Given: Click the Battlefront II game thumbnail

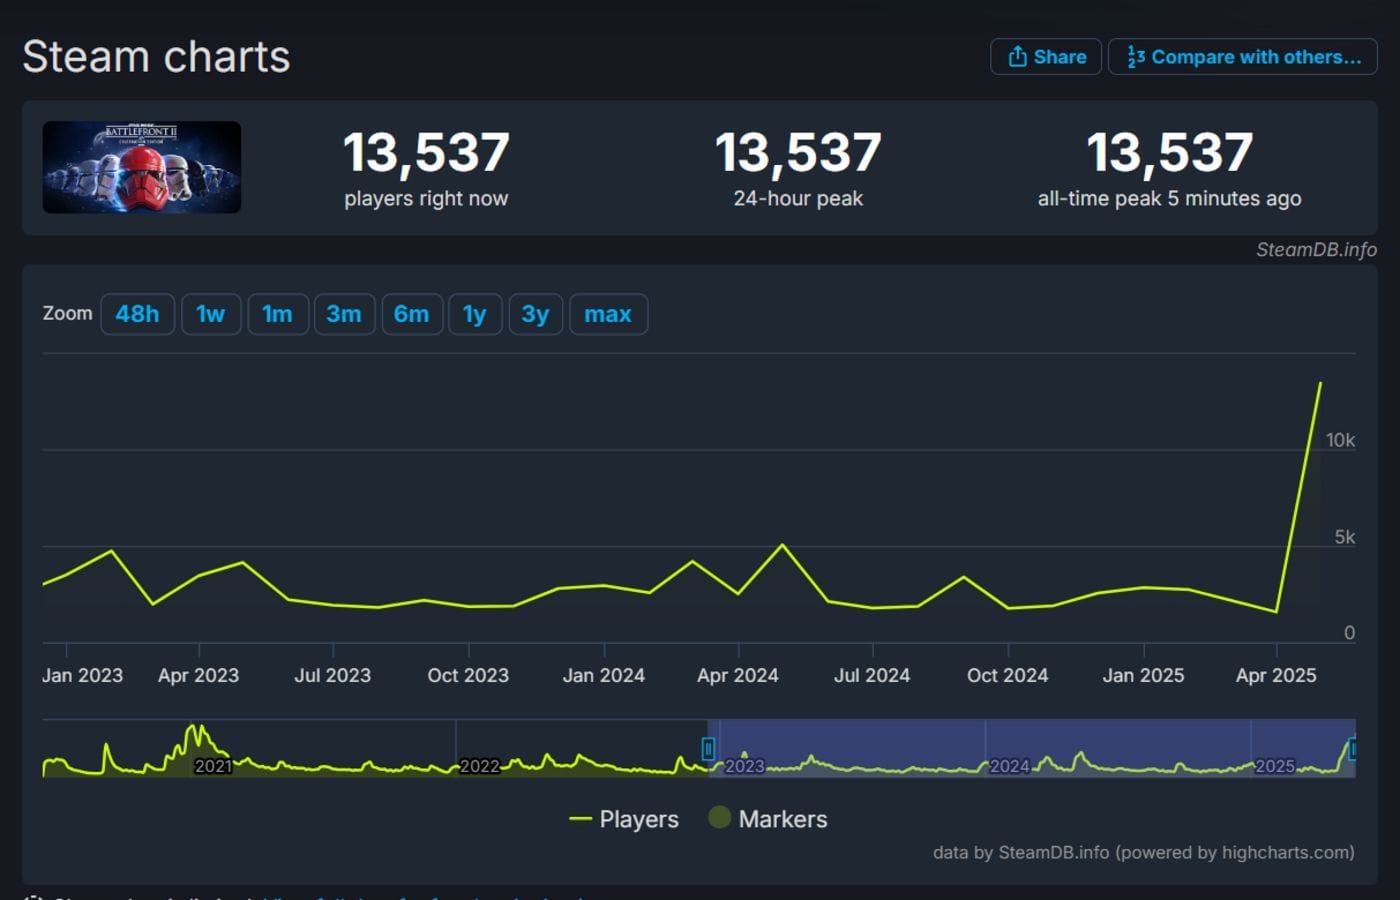Looking at the screenshot, I should tap(141, 167).
